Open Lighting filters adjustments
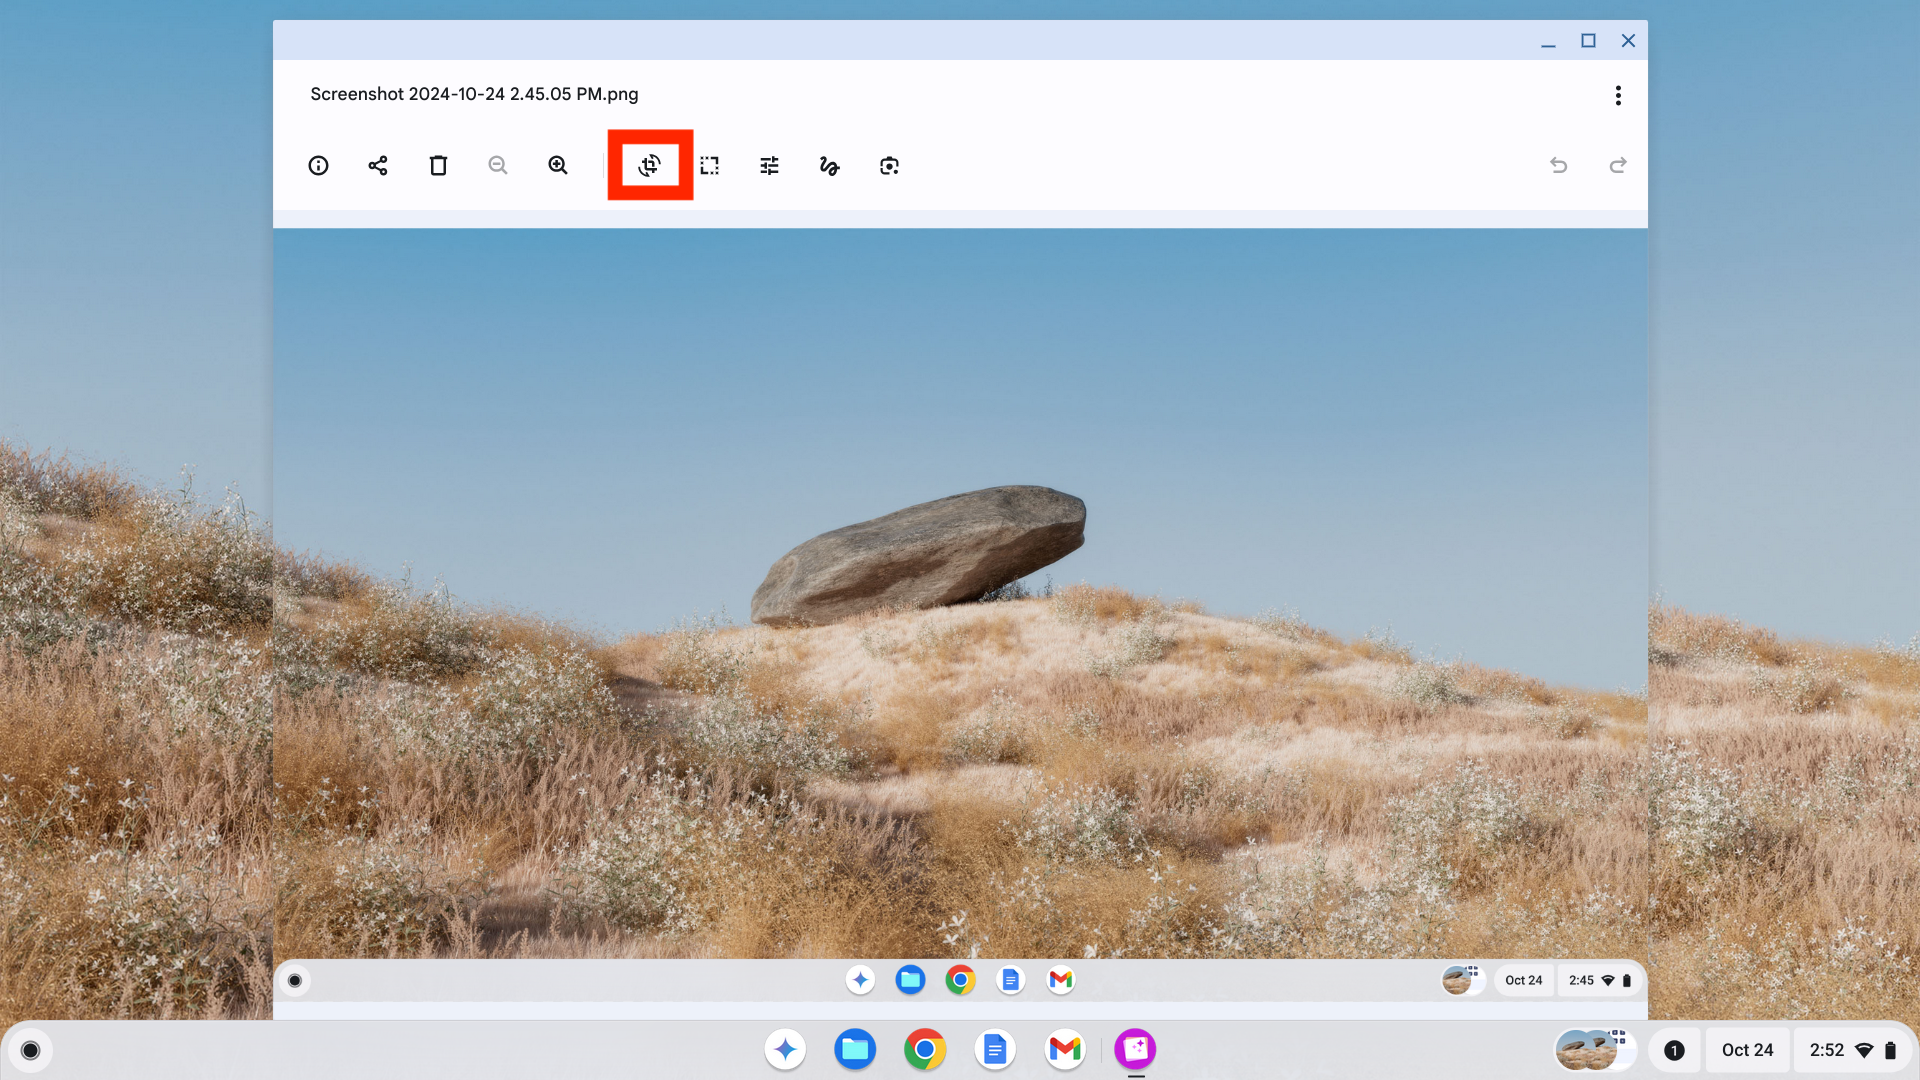 point(770,166)
